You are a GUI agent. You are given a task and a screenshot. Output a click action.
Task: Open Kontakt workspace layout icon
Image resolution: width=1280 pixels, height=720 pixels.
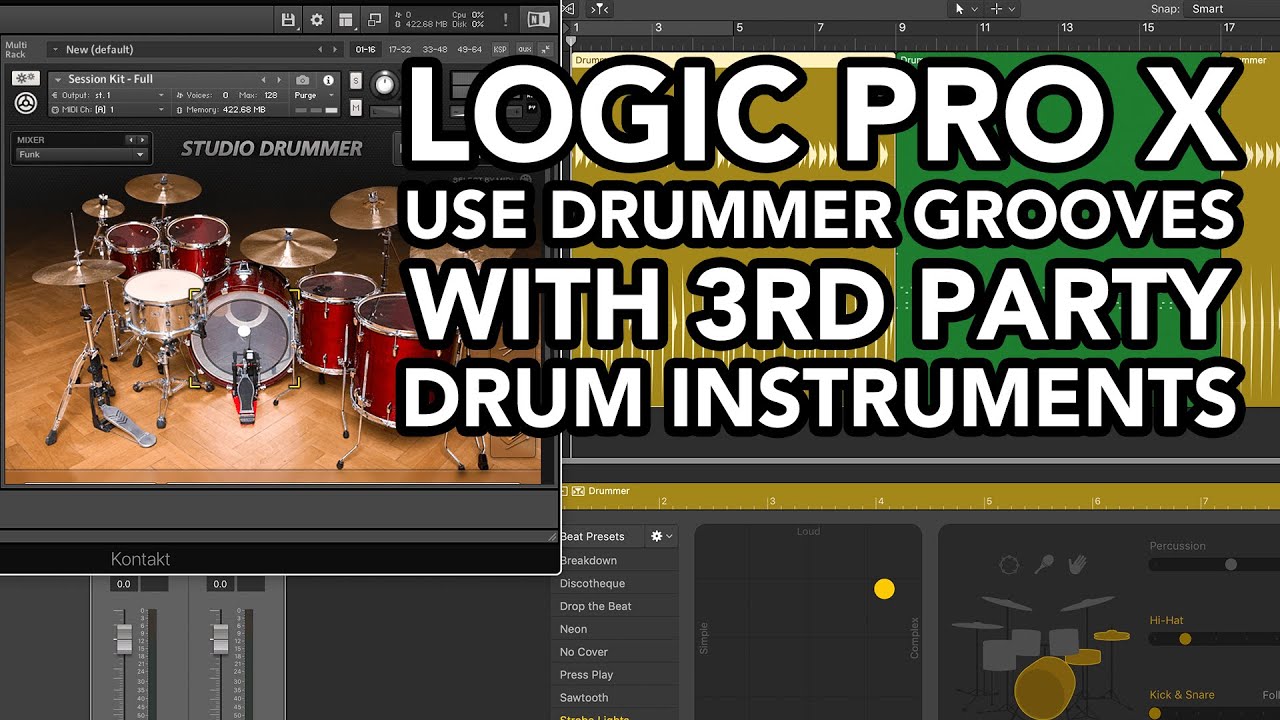coord(345,19)
